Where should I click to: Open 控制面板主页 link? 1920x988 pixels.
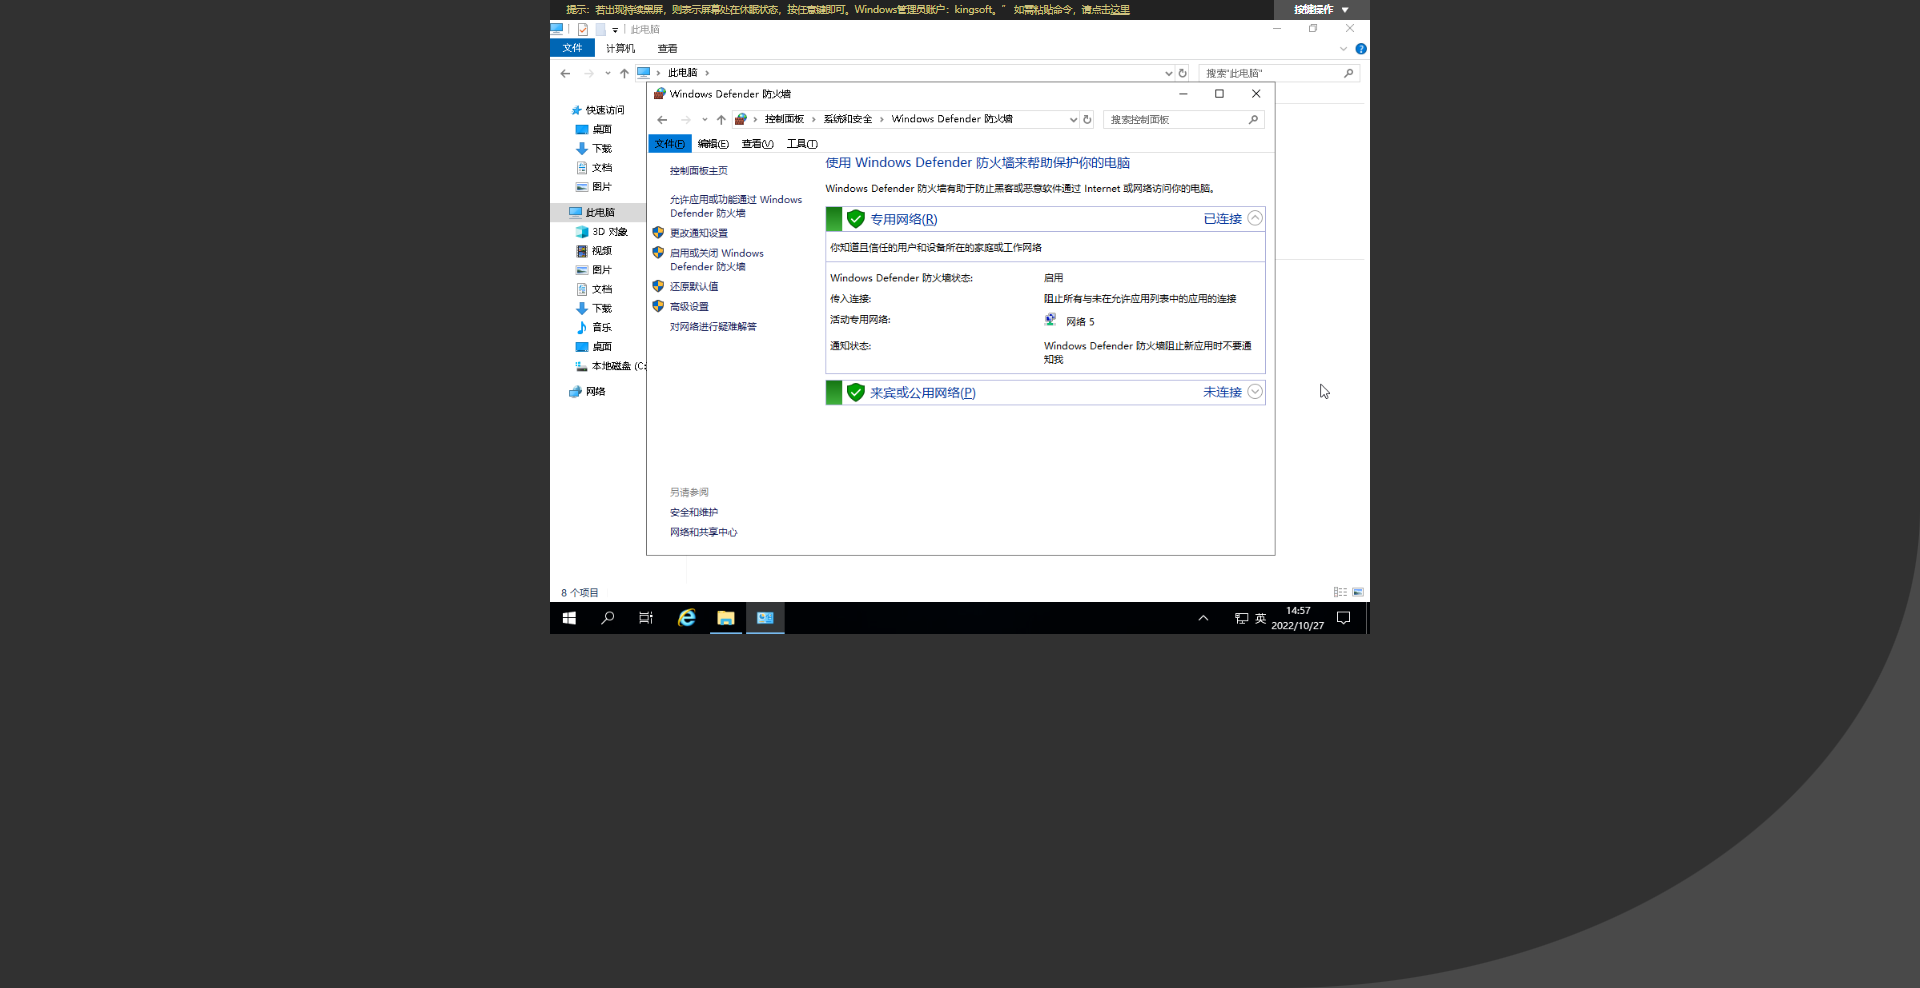coord(698,171)
